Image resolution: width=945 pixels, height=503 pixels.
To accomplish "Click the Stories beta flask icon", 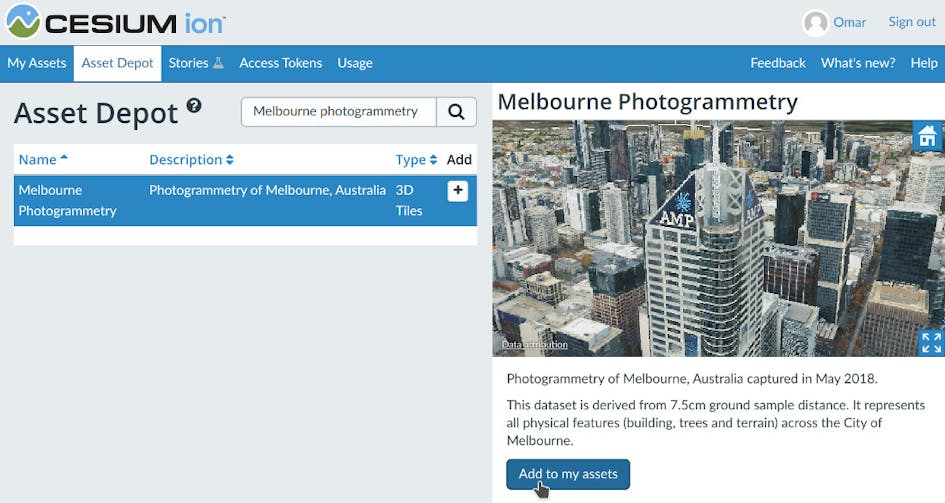I will coord(218,63).
